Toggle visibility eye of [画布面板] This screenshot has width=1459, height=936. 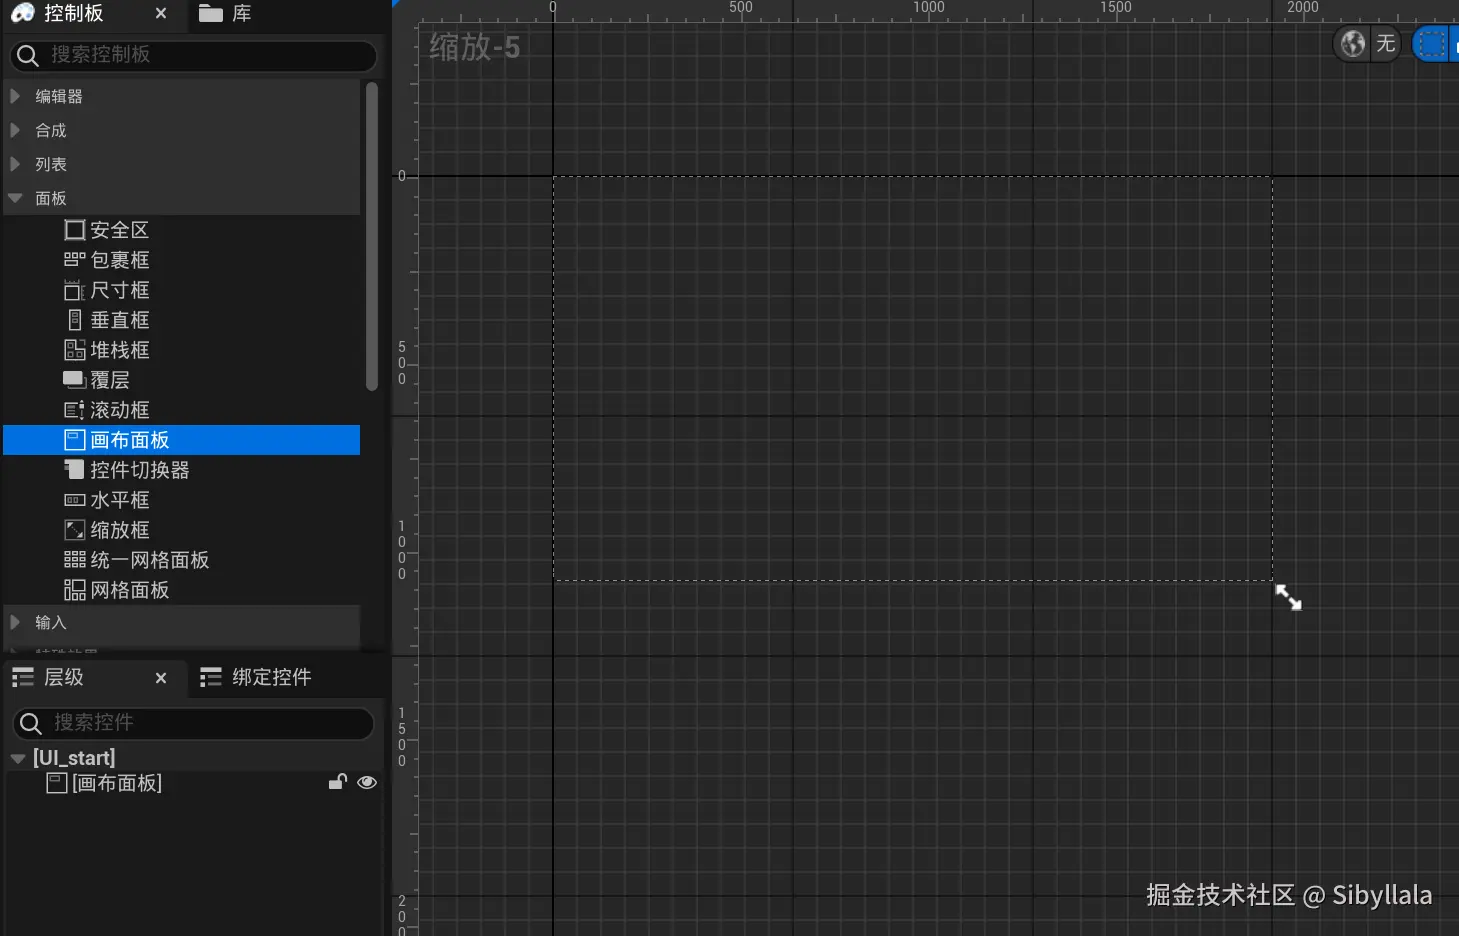[367, 782]
